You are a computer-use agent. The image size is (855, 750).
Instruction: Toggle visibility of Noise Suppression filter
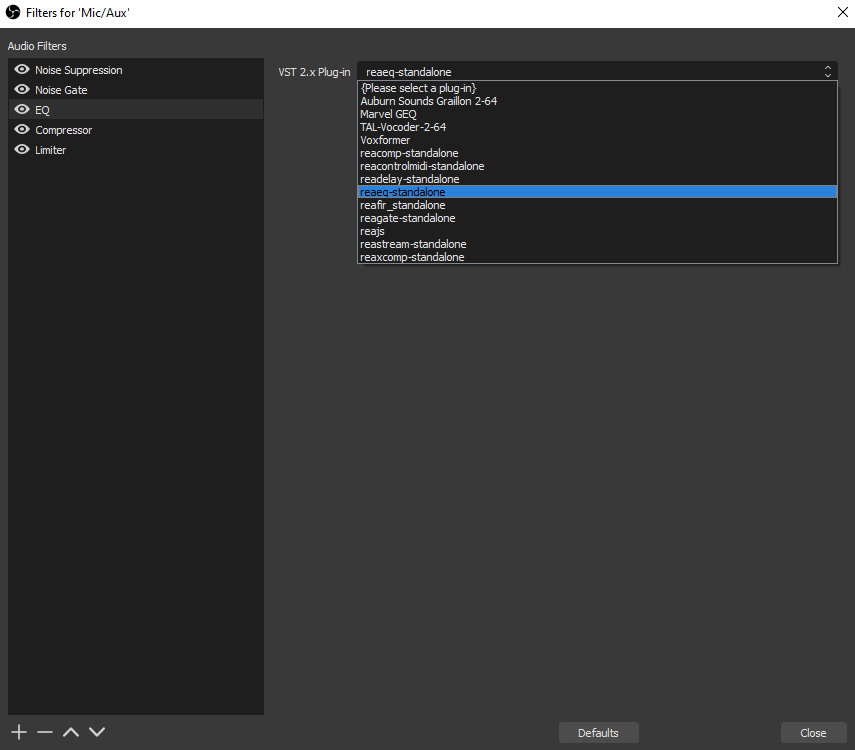tap(22, 70)
